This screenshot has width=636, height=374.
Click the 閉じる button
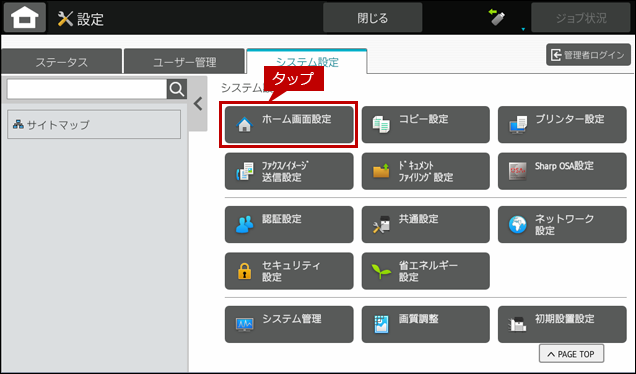[372, 18]
